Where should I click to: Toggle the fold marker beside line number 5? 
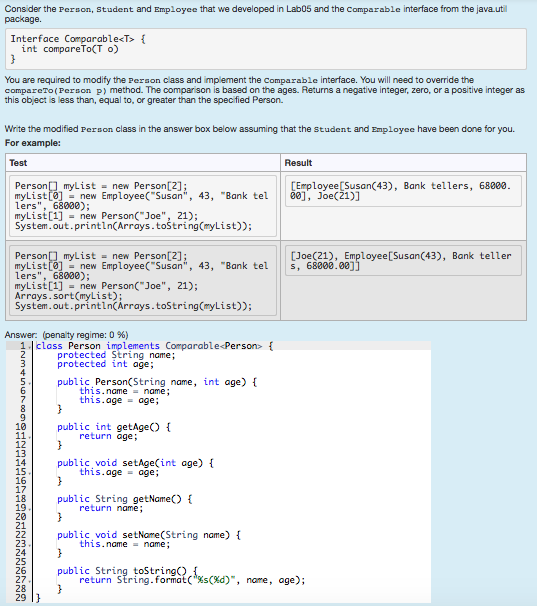pos(30,383)
